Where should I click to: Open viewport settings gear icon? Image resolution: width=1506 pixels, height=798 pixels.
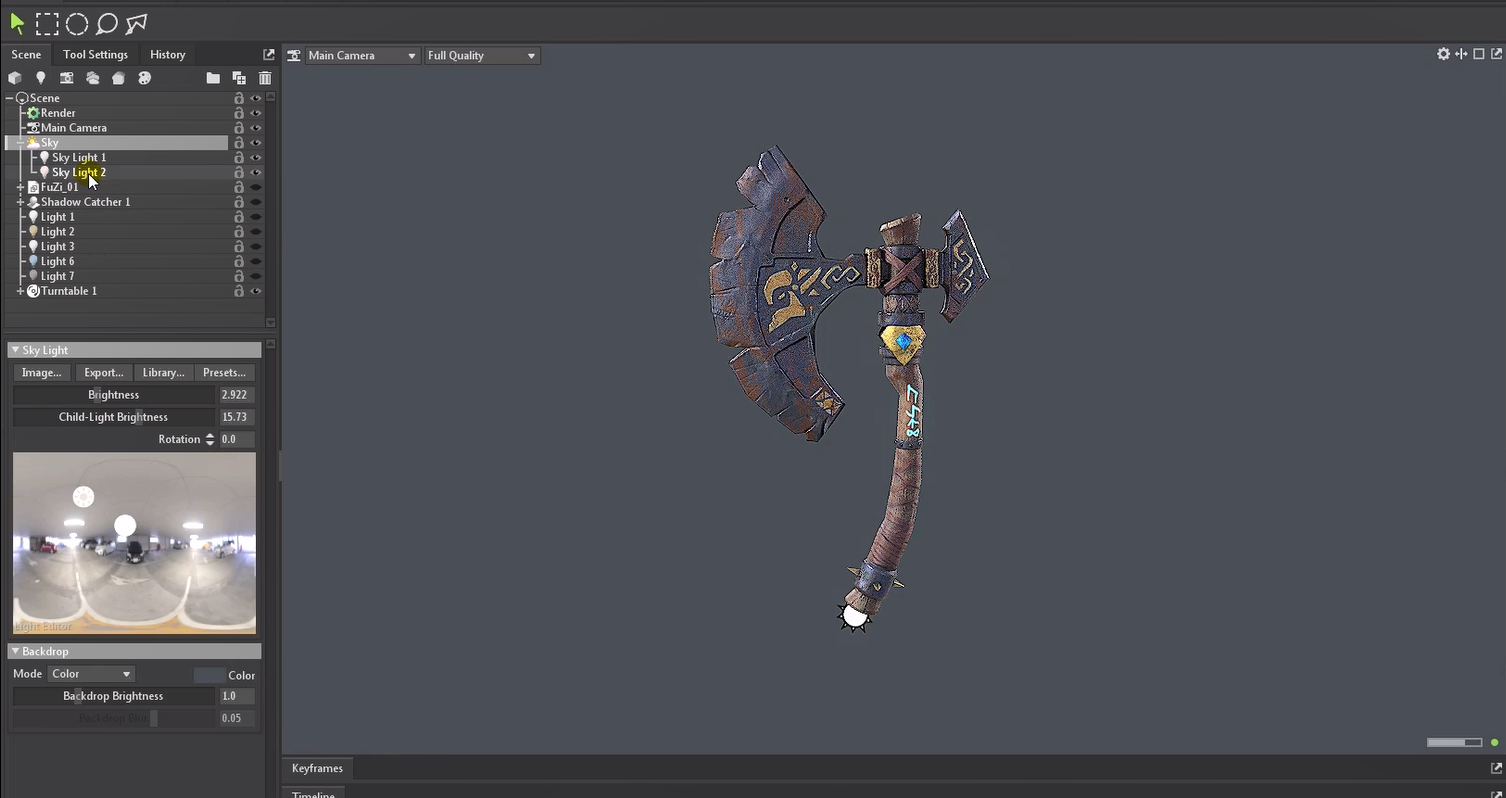click(1443, 55)
